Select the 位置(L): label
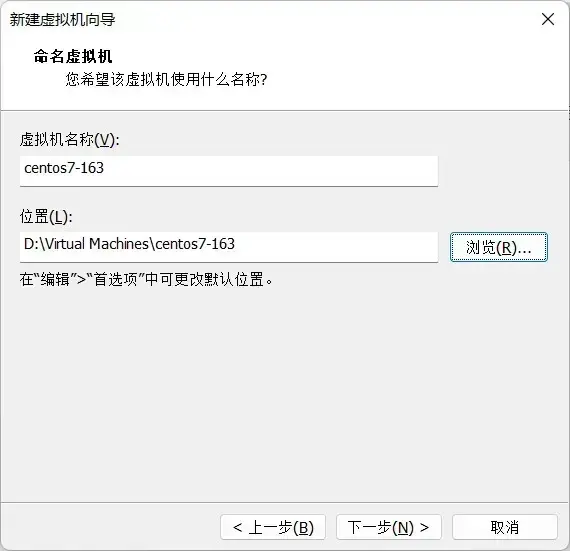 click(x=46, y=217)
